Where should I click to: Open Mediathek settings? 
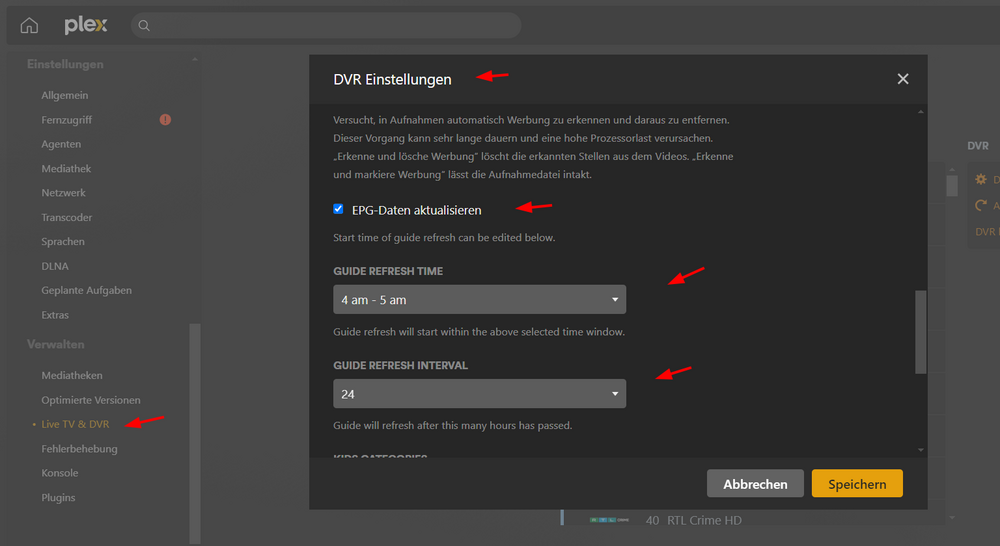pos(66,168)
